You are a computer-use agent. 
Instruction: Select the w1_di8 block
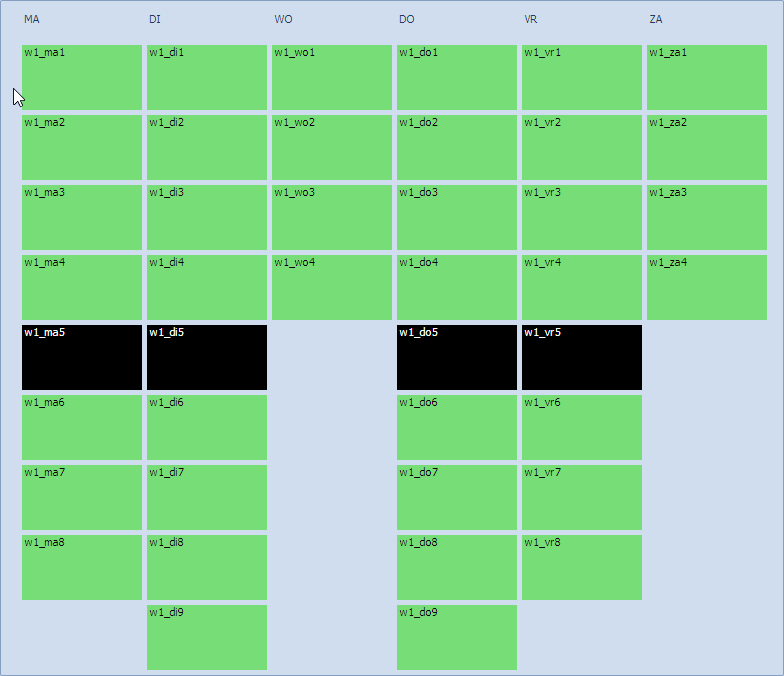[x=207, y=568]
